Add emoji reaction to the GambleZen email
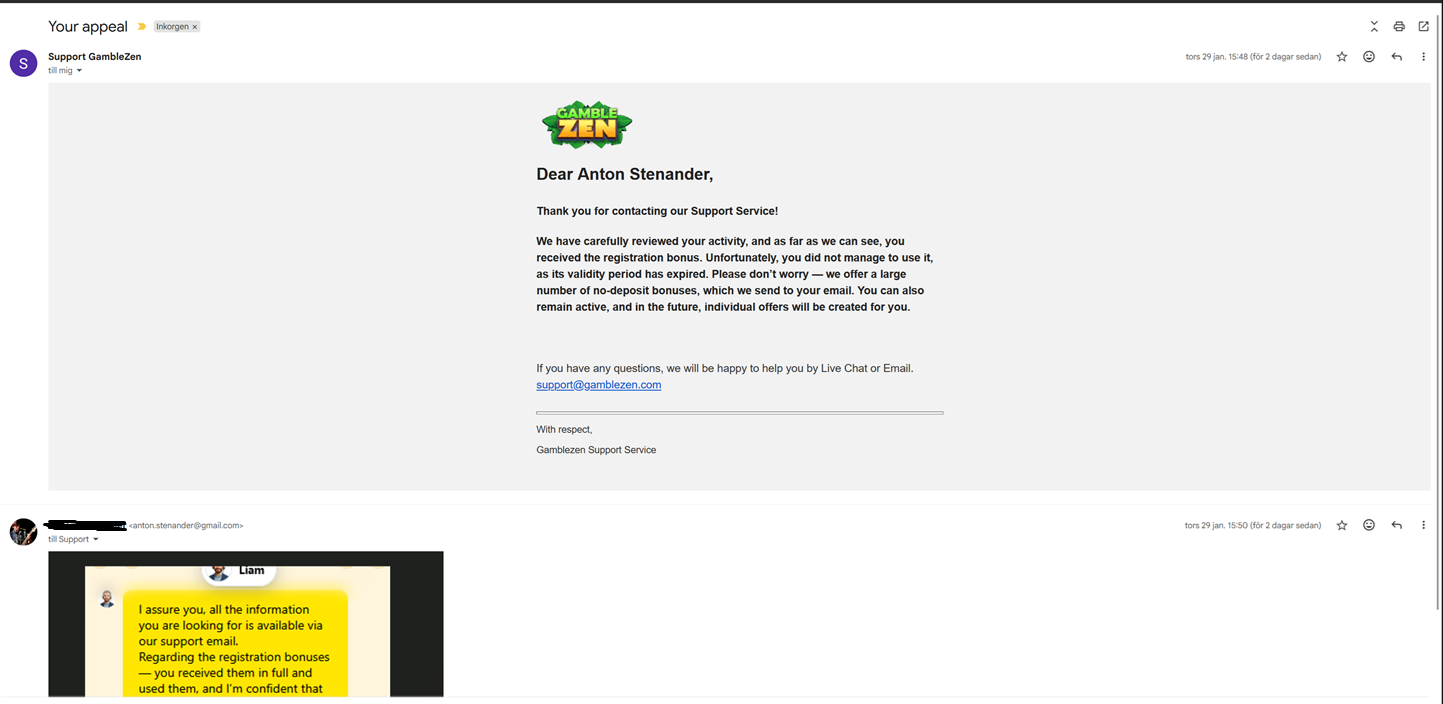Viewport: 1443px width, 704px height. coord(1369,57)
